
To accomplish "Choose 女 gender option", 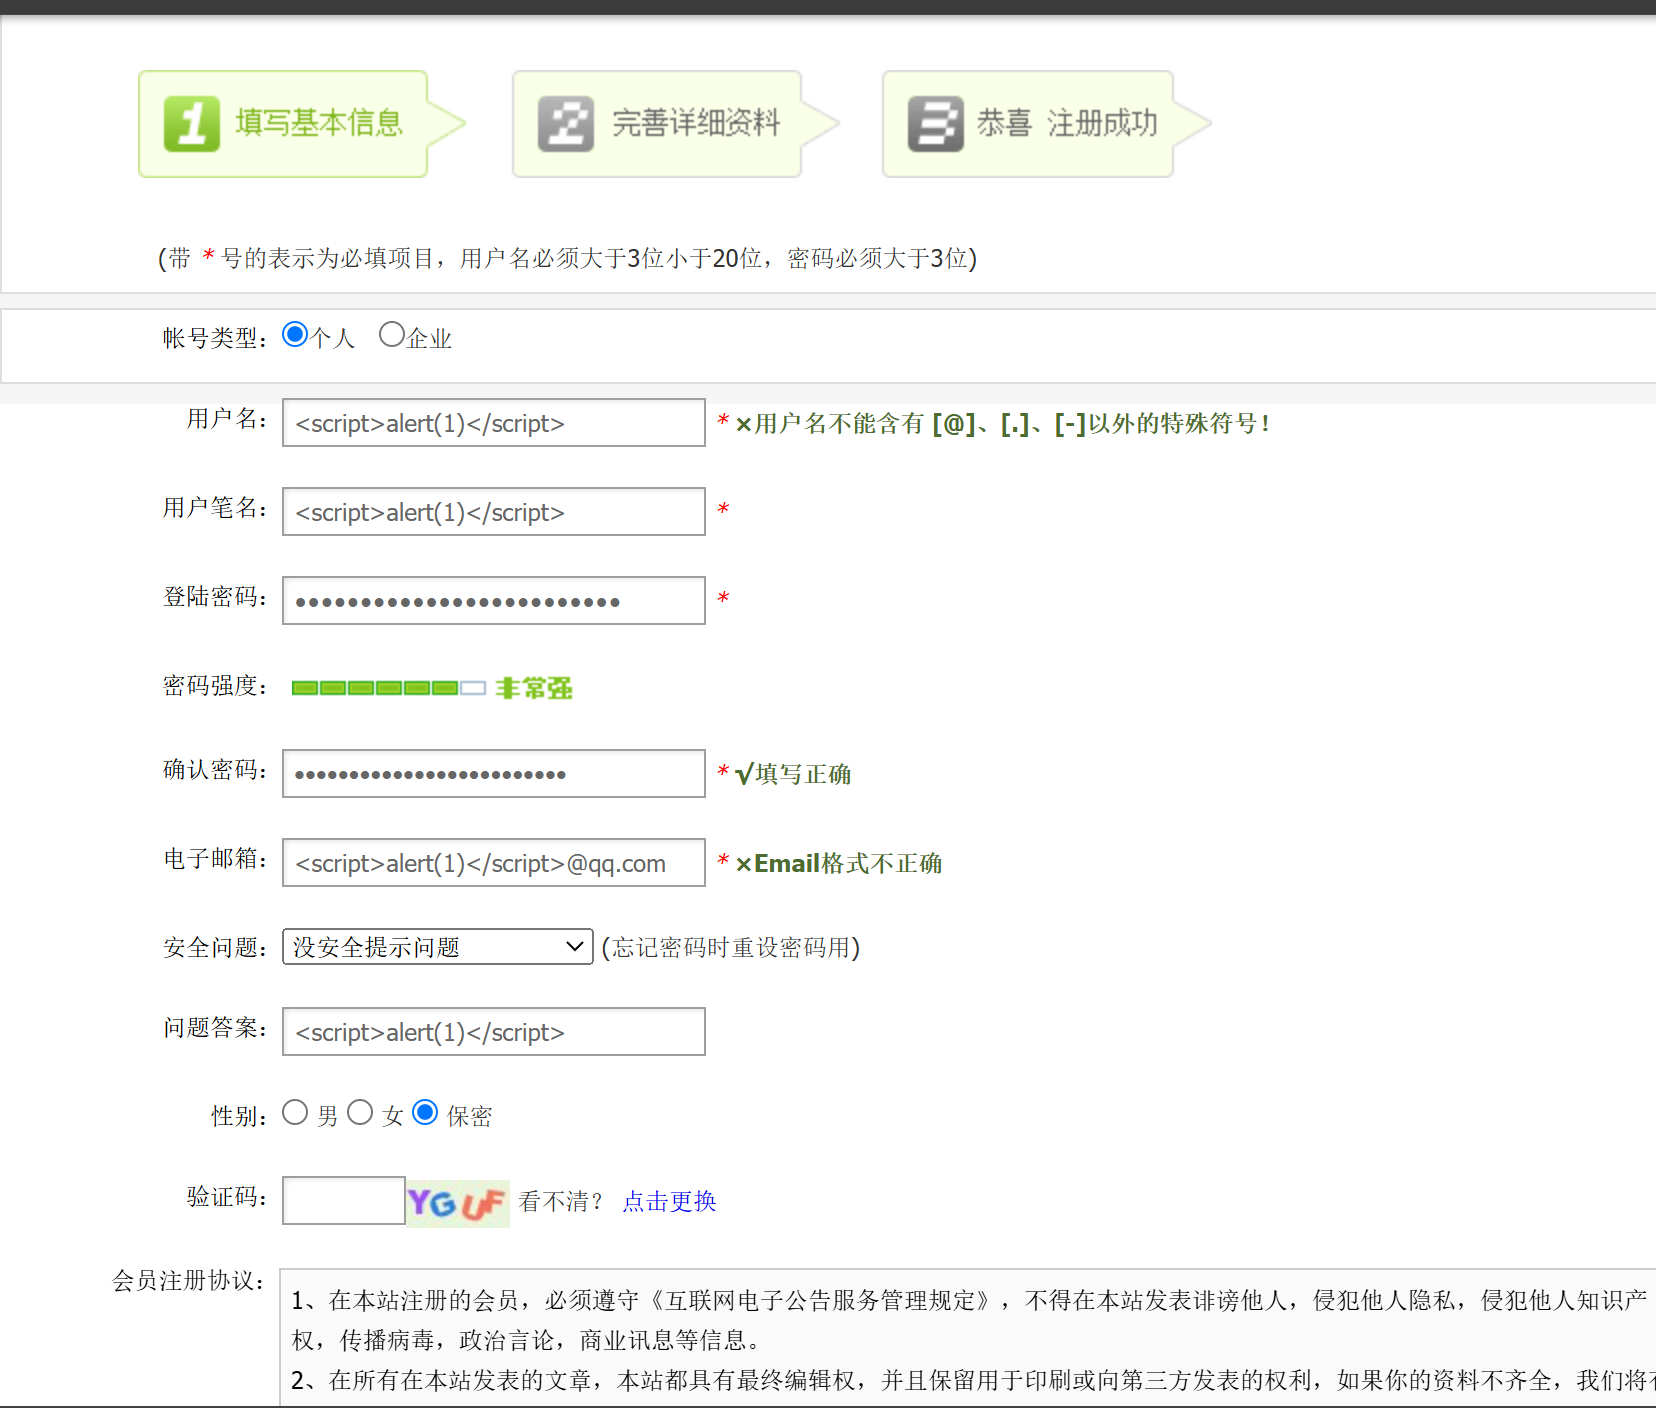I will point(360,1112).
